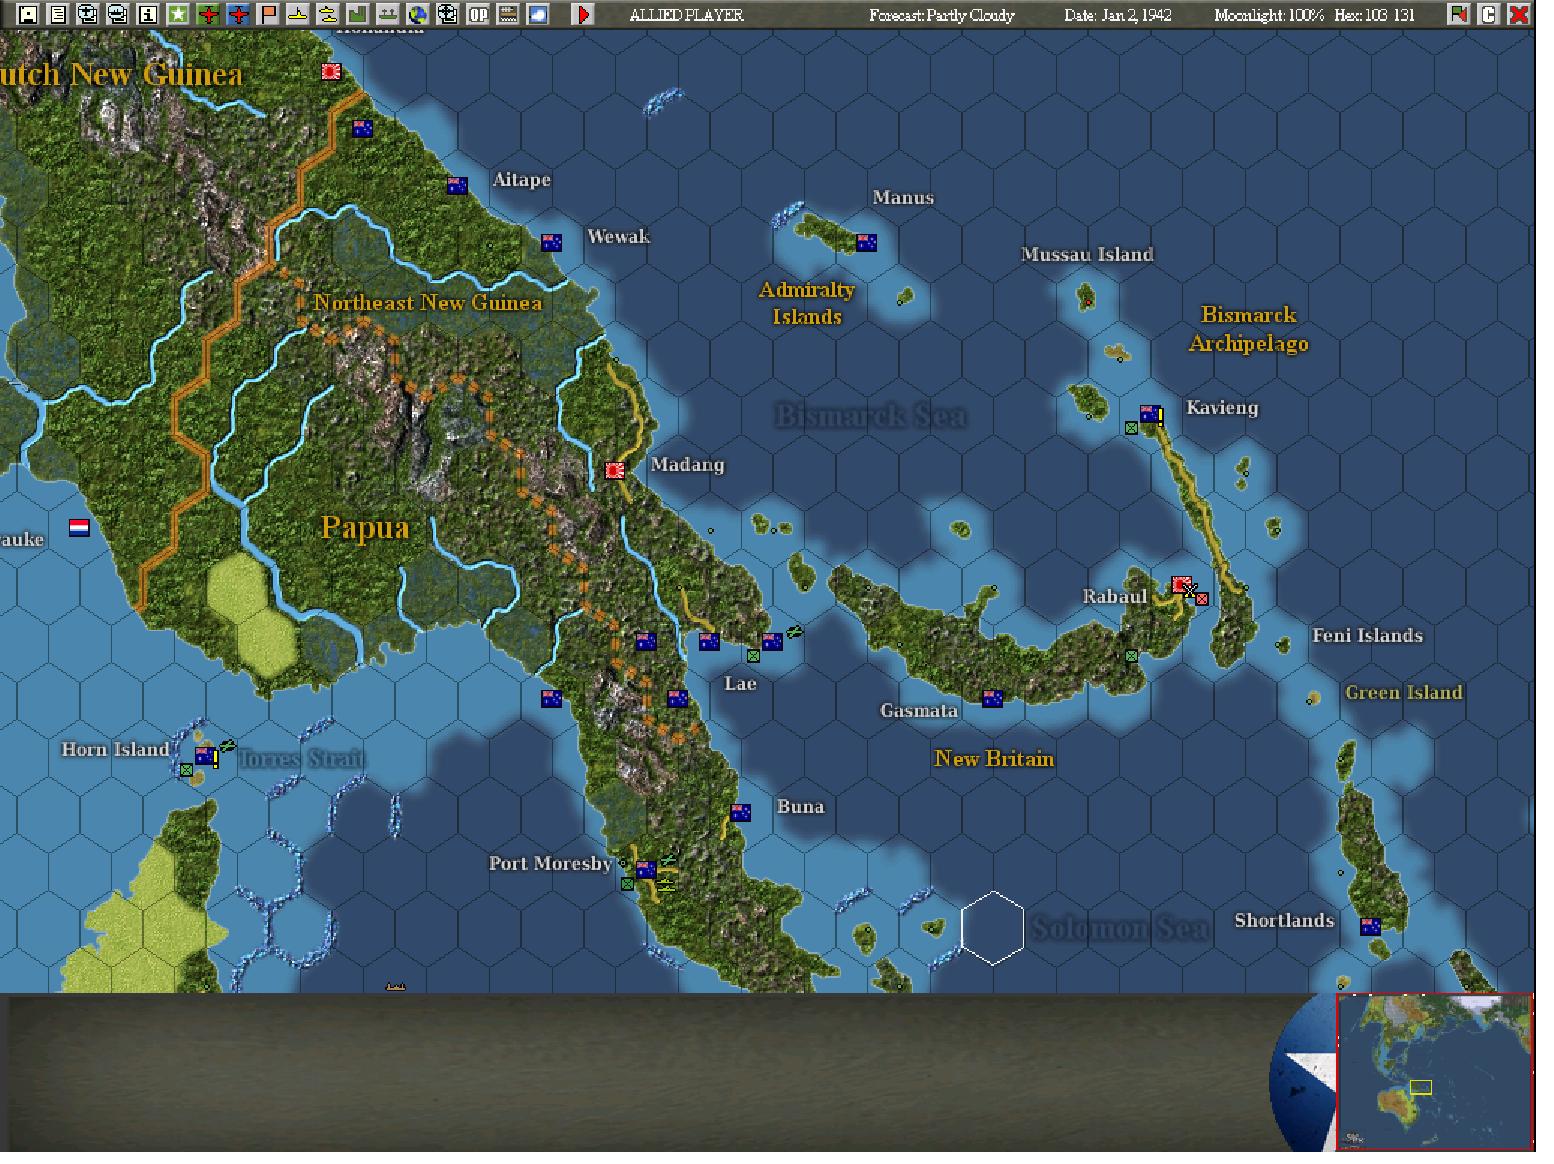The image size is (1554, 1164).
Task: Click the two yellow ships icon
Action: (x=328, y=14)
